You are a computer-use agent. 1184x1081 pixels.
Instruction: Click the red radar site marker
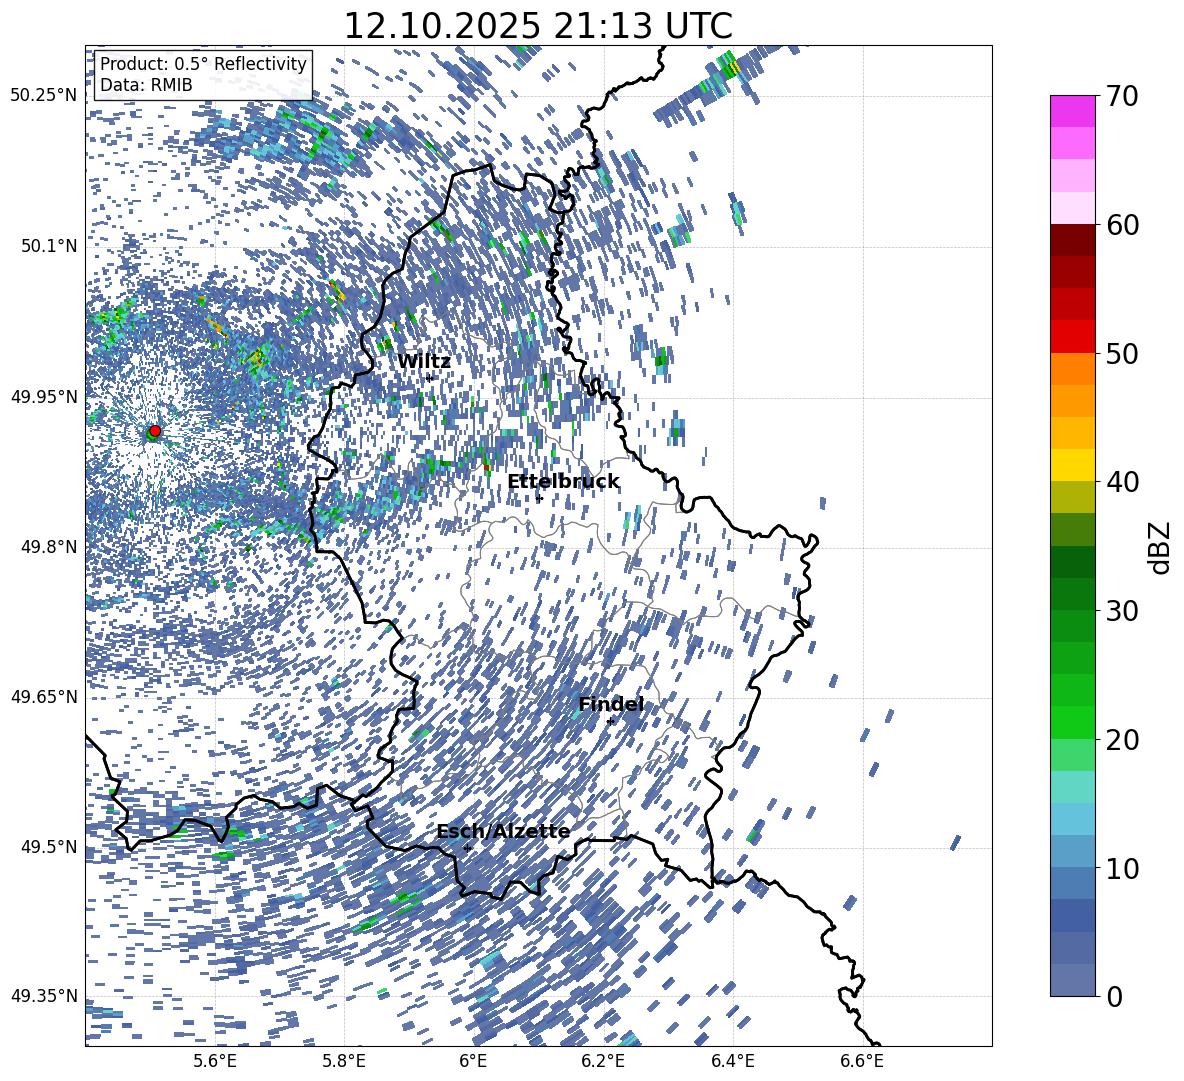coord(154,431)
